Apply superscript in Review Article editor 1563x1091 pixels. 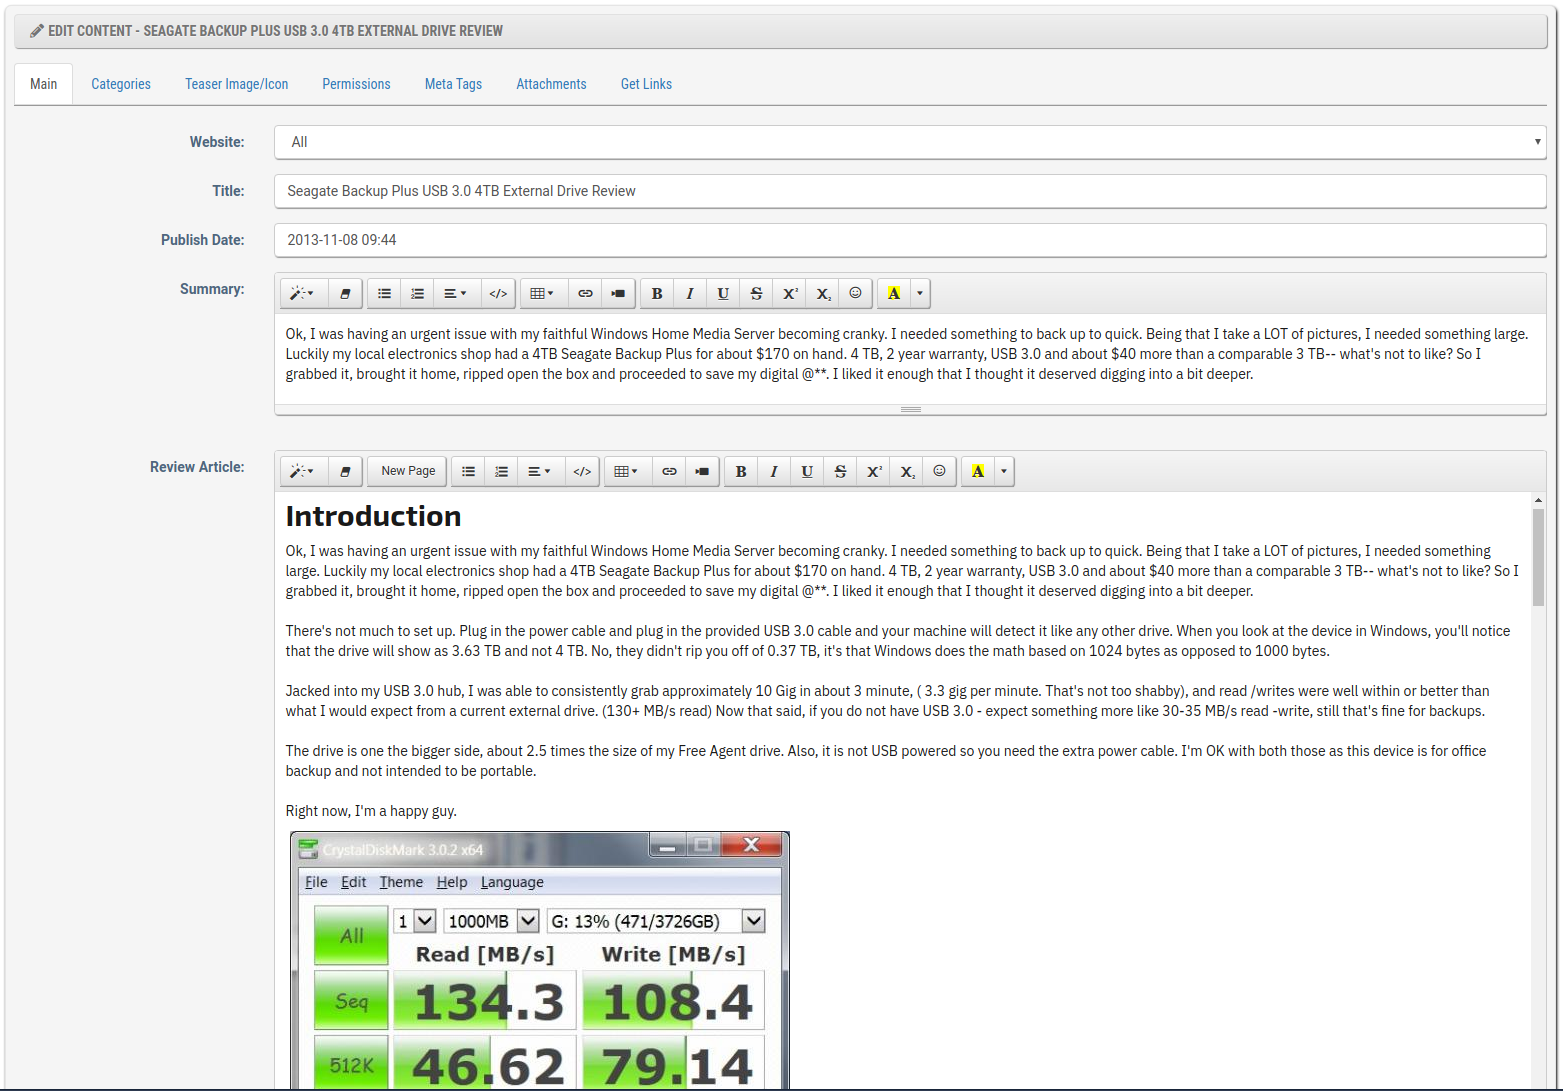click(x=874, y=471)
